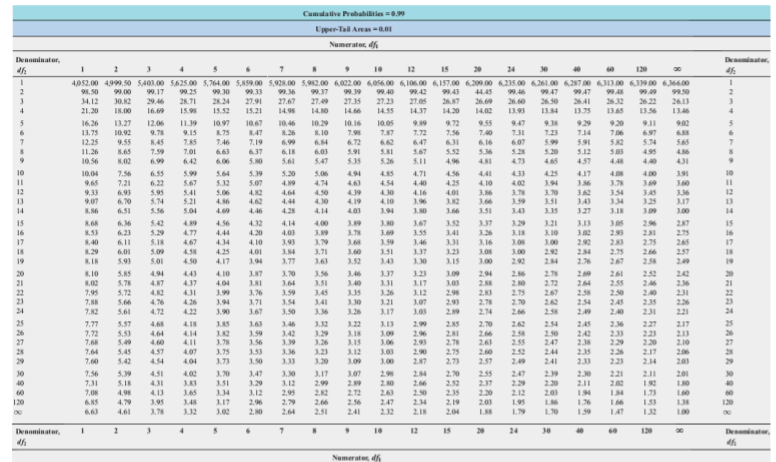Click the 'Upper-Tail Areas = 0.01' banner
The width and height of the screenshot is (776, 462).
391,29
